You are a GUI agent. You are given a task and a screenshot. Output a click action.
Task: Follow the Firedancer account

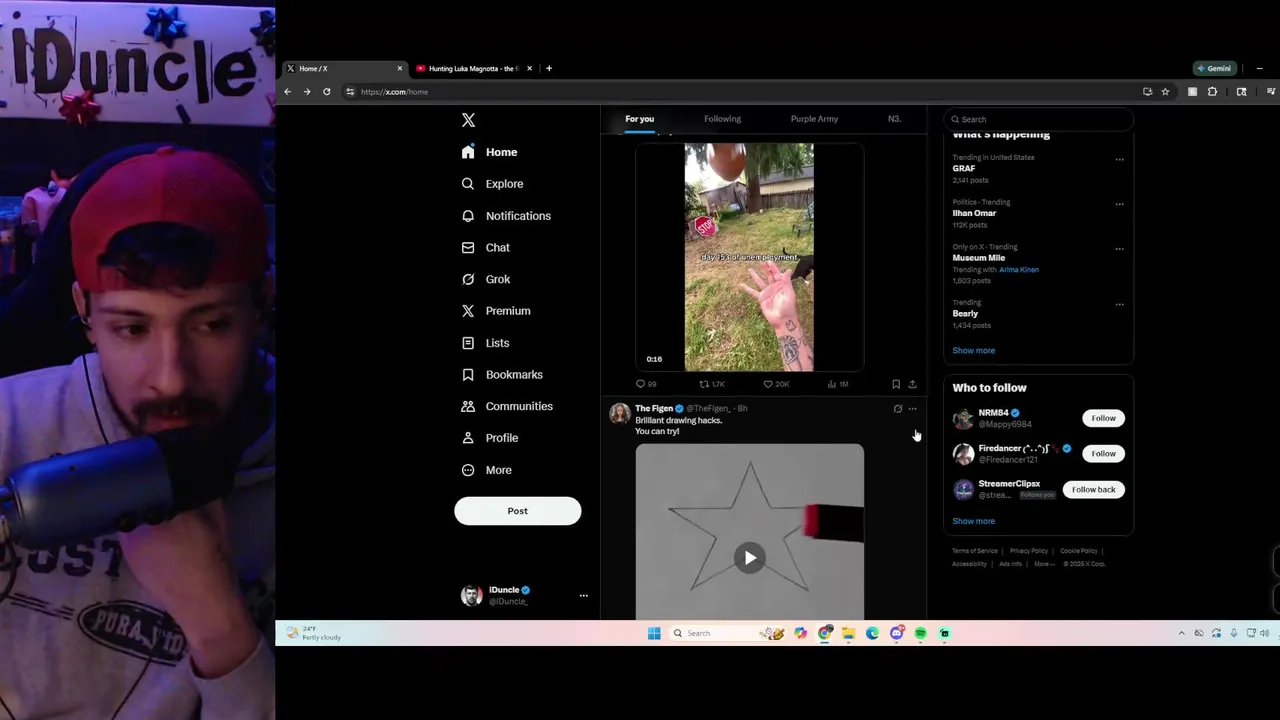click(1103, 454)
